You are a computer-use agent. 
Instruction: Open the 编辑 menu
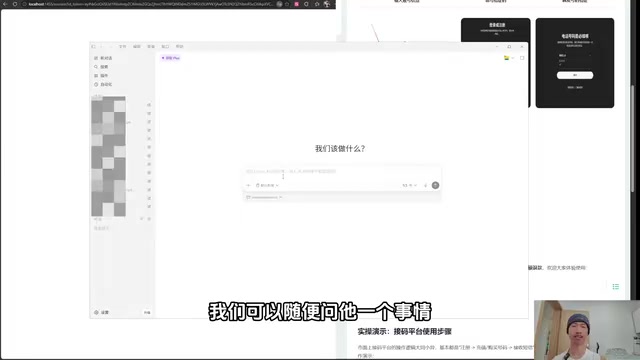pyautogui.click(x=137, y=47)
